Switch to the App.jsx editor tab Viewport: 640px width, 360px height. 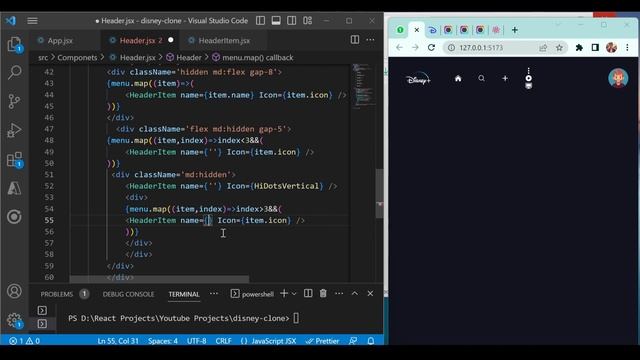point(60,40)
